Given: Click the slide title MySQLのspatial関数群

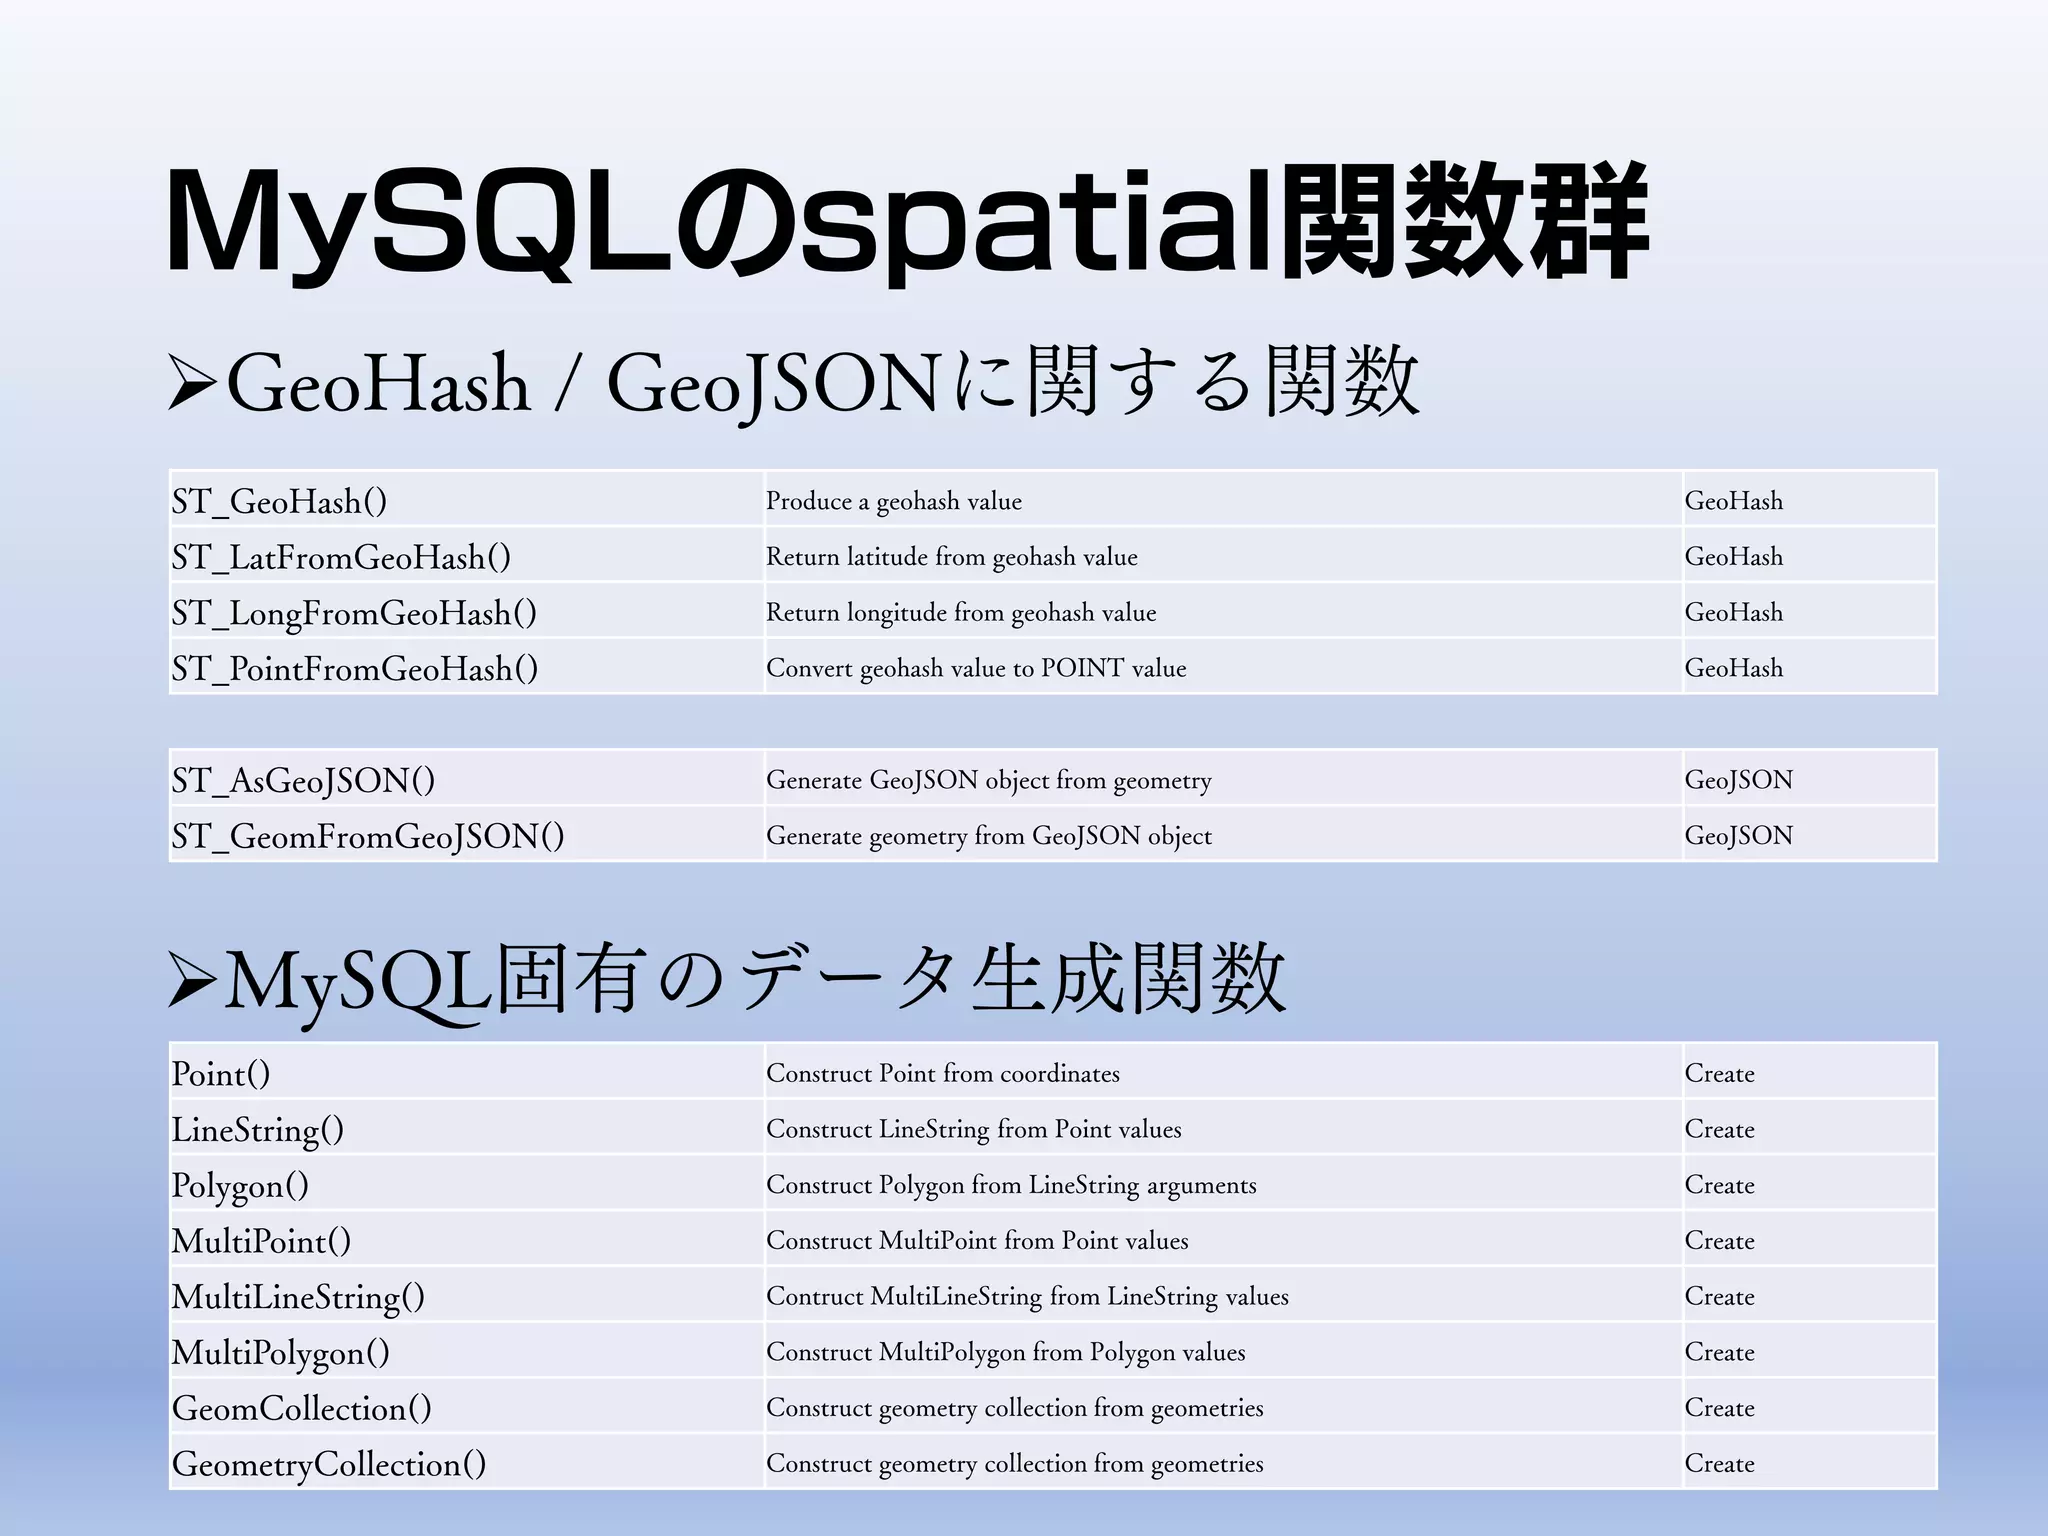Looking at the screenshot, I should pyautogui.click(x=906, y=222).
